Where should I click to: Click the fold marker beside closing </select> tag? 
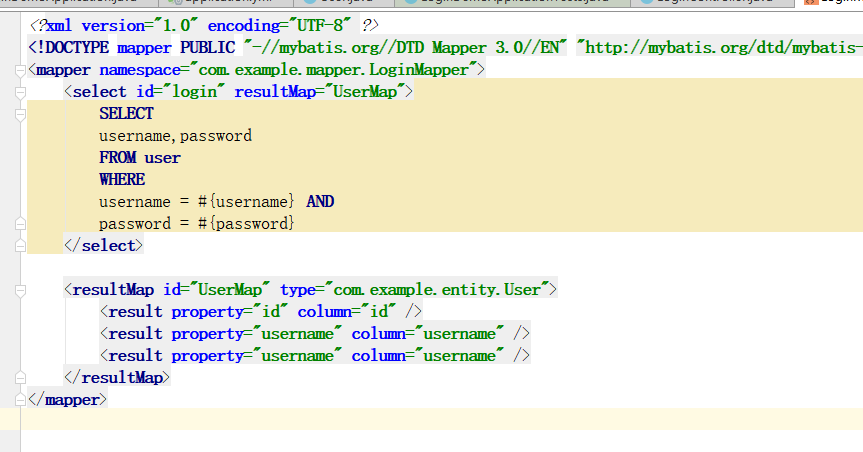20,246
